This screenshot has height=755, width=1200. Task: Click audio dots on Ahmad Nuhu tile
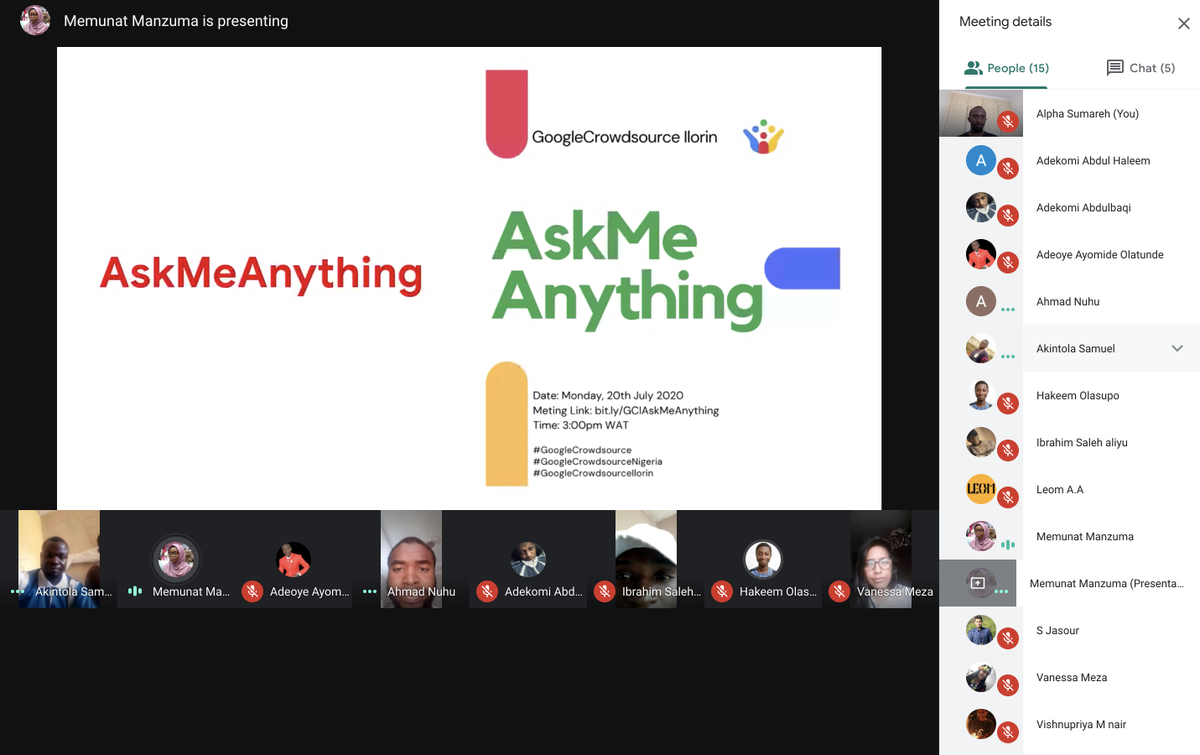(x=369, y=592)
